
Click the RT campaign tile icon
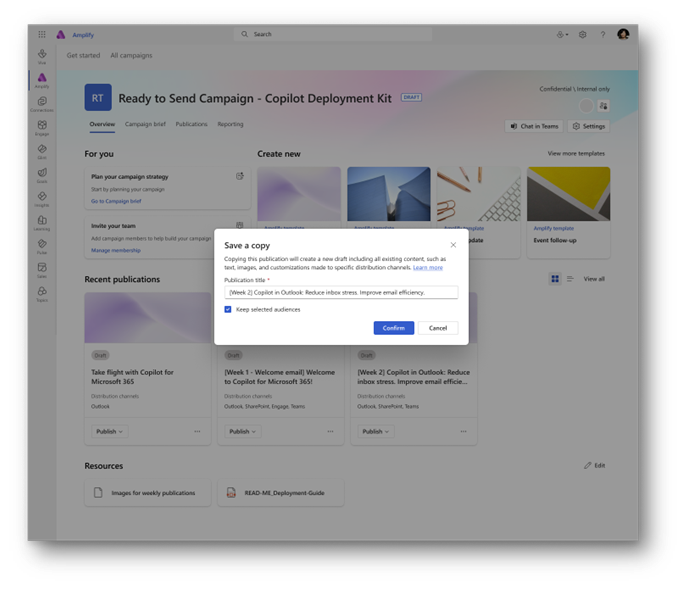[x=98, y=97]
